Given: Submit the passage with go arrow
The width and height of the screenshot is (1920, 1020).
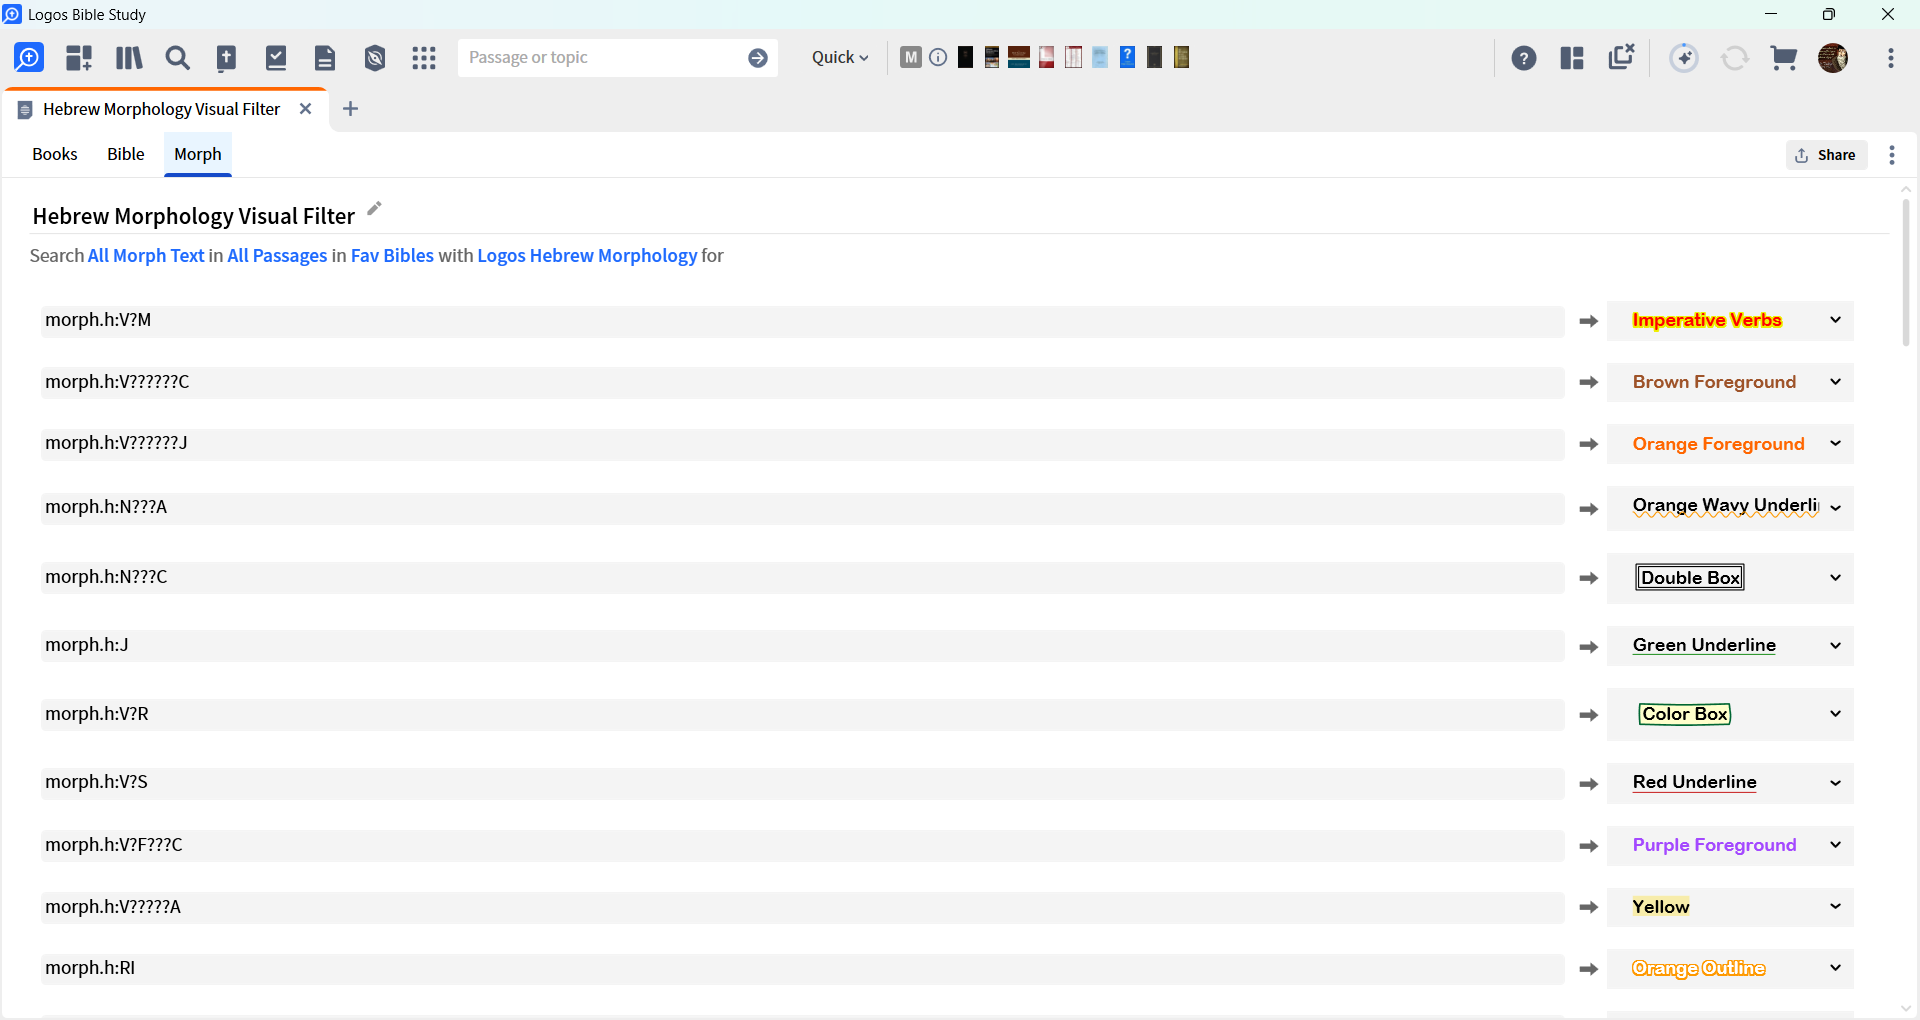Looking at the screenshot, I should pos(758,58).
